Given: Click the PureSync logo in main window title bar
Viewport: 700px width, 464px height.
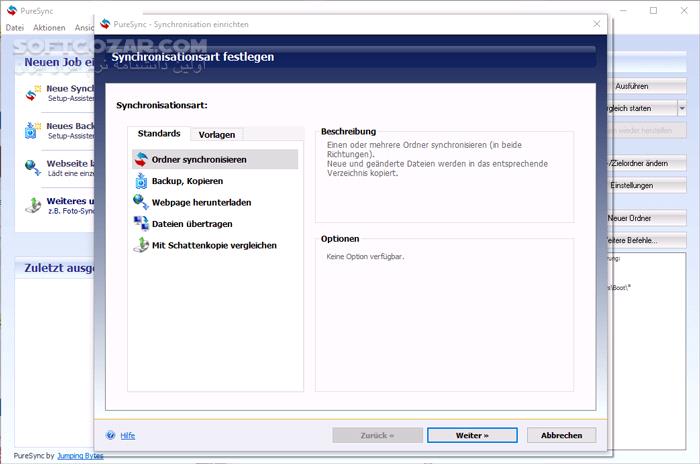Looking at the screenshot, I should [12, 11].
